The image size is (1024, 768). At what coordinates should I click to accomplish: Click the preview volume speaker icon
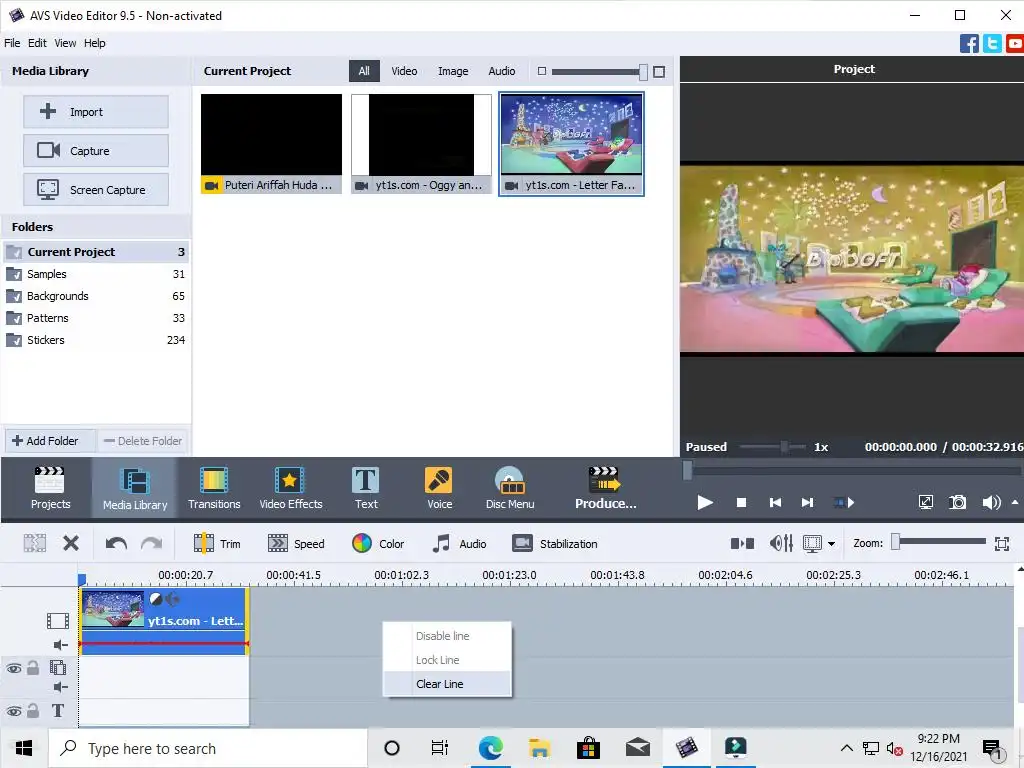coord(991,502)
